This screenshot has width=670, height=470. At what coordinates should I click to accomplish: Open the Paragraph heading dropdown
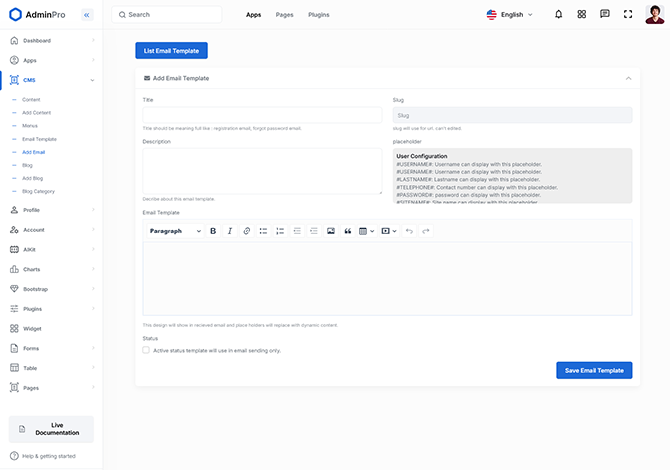[175, 231]
